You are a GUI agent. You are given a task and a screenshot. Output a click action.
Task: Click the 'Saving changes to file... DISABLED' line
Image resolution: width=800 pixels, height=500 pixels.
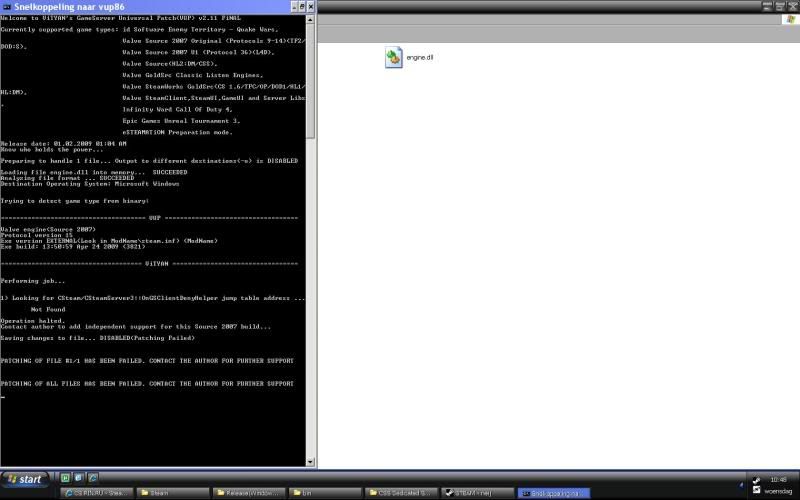97,338
